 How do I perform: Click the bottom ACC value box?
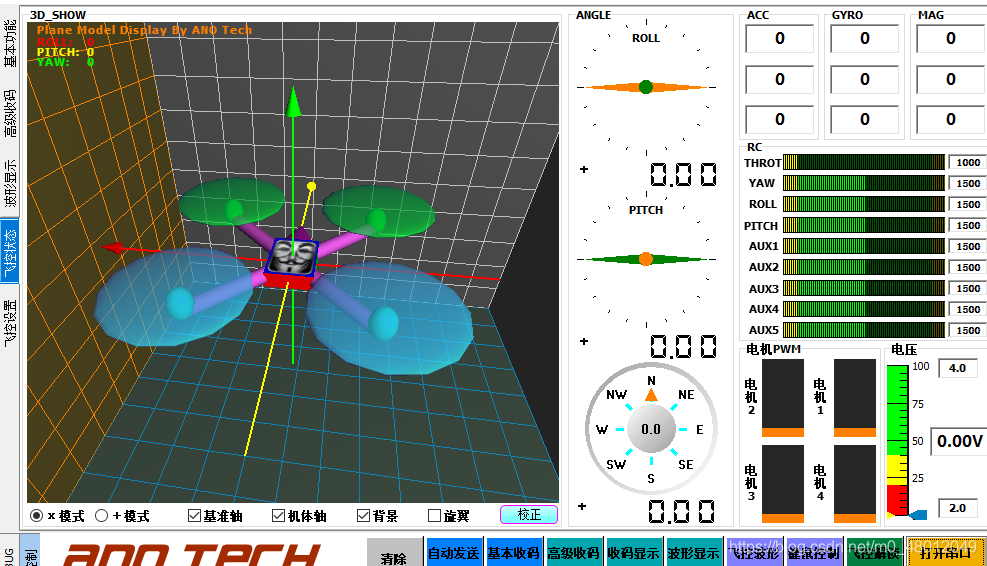pyautogui.click(x=780, y=120)
